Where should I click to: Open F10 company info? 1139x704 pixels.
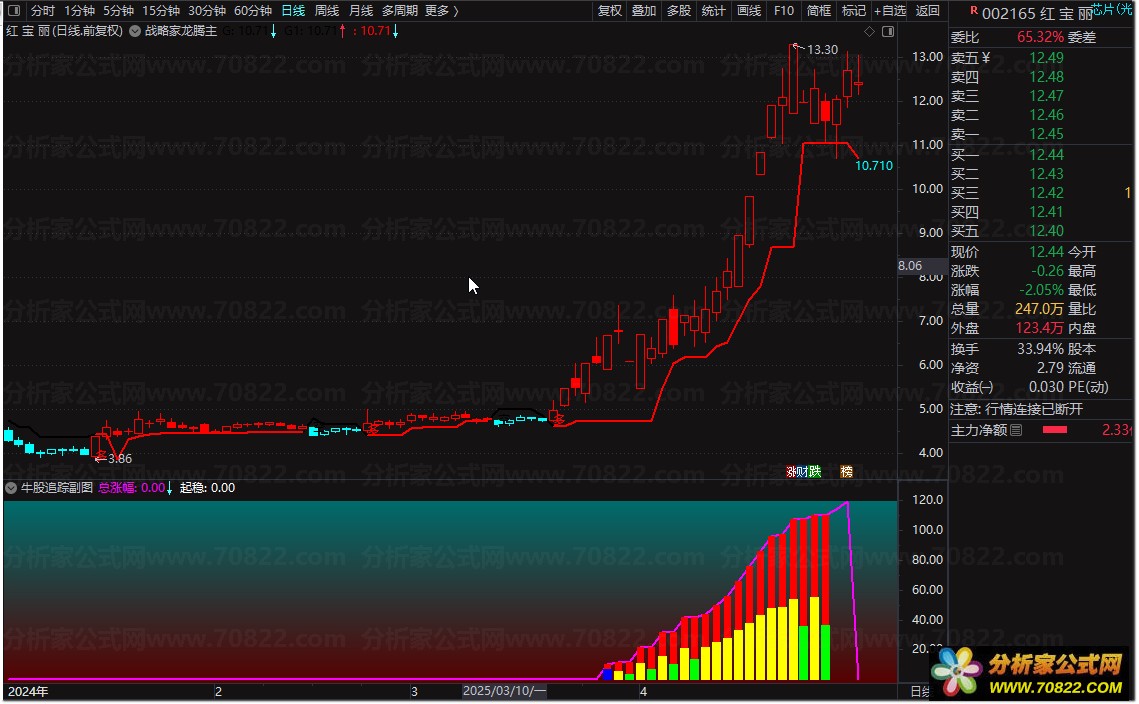(784, 11)
